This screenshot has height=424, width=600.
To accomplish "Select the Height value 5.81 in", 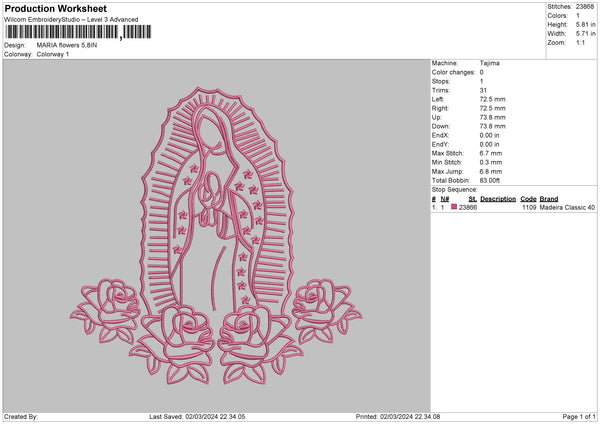I will pos(585,24).
